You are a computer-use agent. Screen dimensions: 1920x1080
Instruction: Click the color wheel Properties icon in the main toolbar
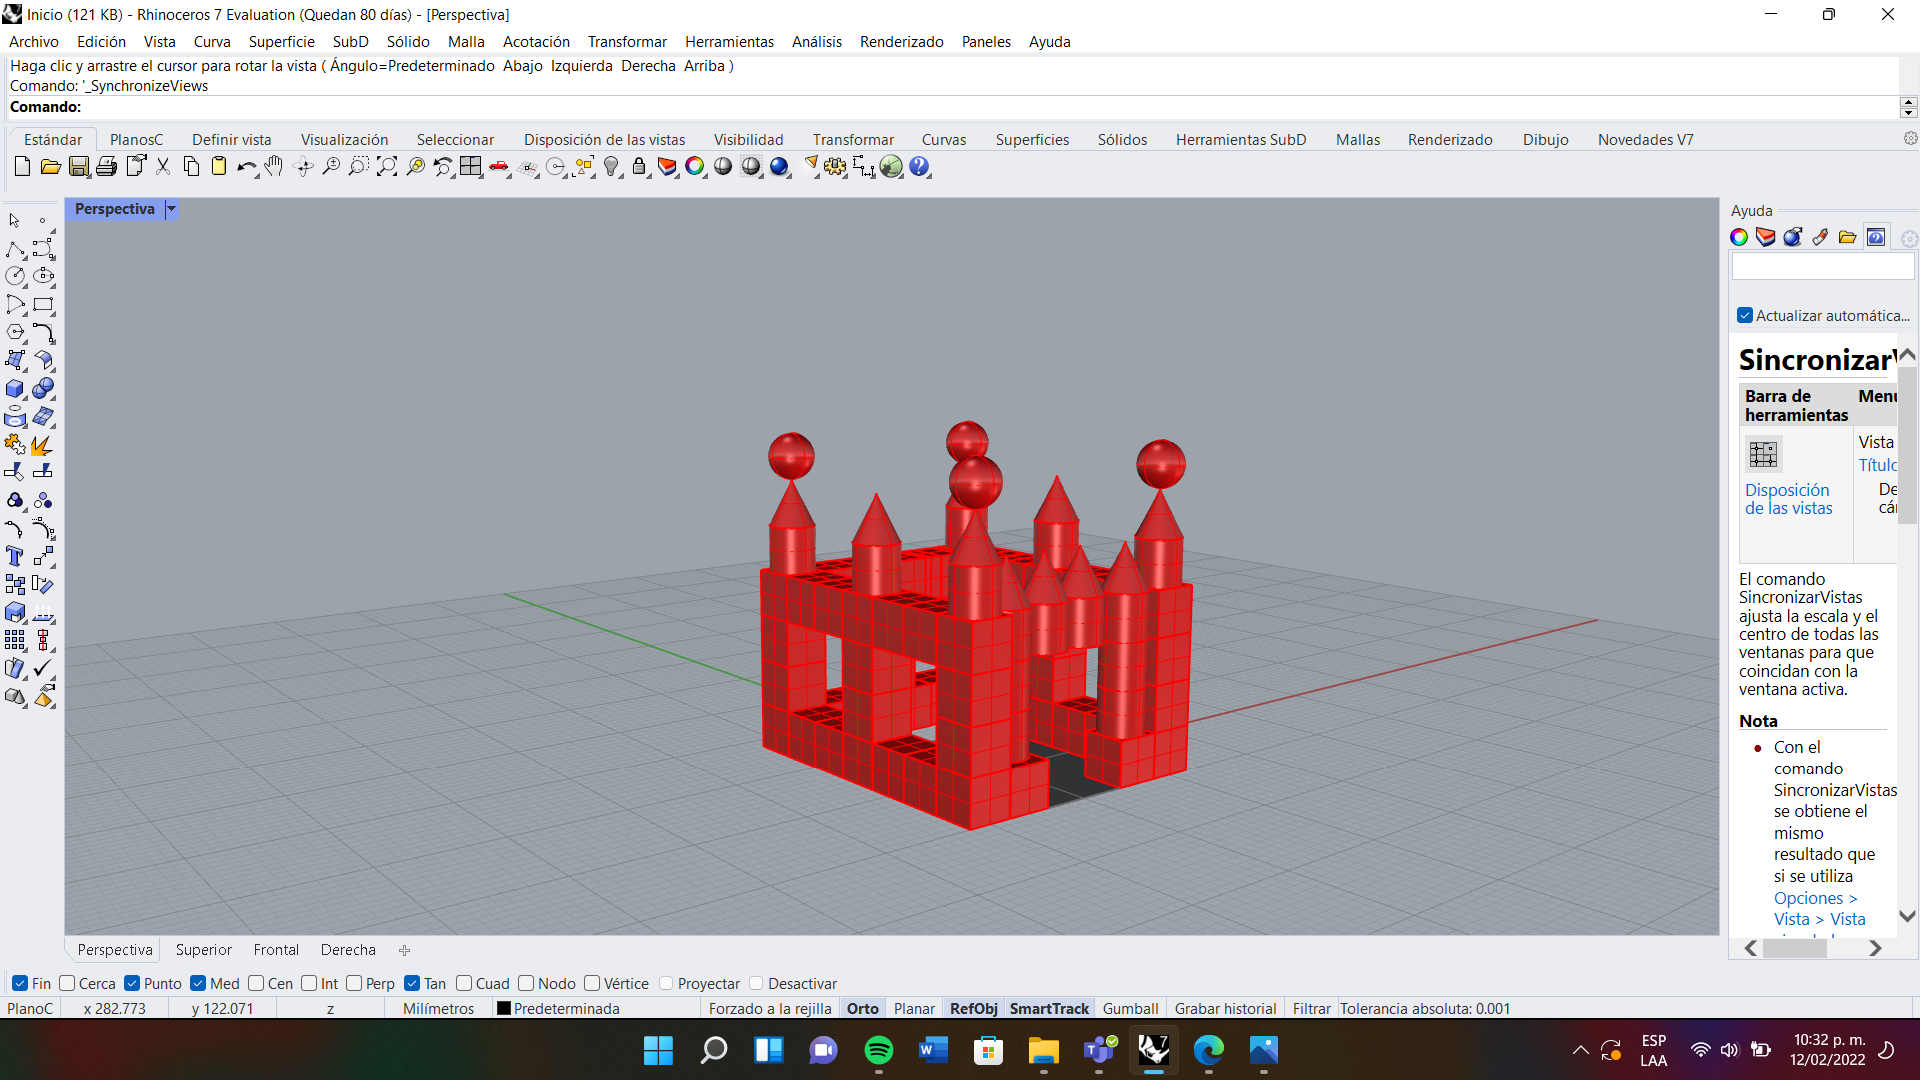pos(695,167)
